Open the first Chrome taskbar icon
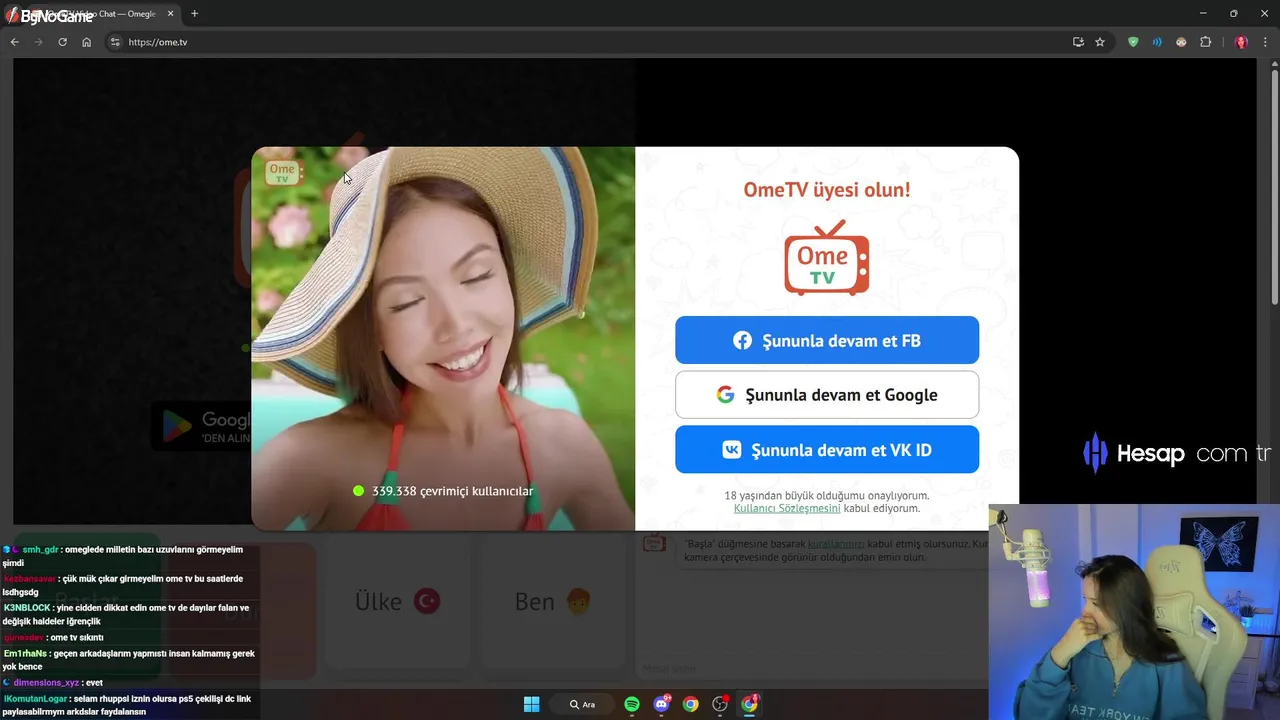The image size is (1280, 720). [690, 704]
